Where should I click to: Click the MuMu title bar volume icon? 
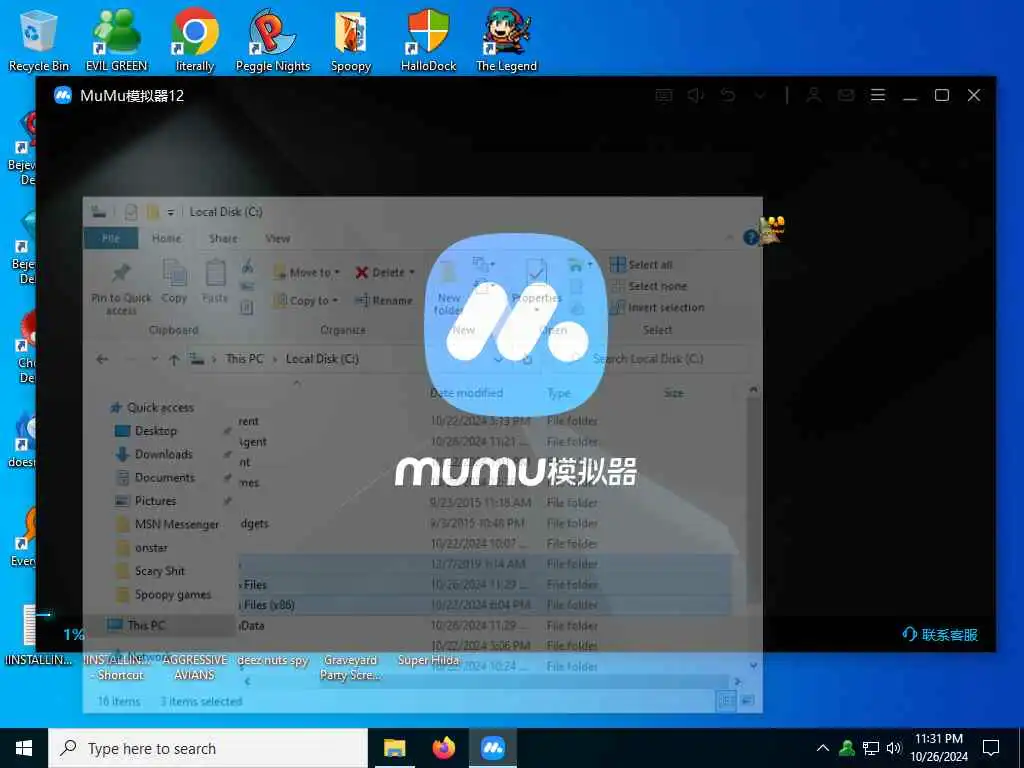[x=696, y=95]
